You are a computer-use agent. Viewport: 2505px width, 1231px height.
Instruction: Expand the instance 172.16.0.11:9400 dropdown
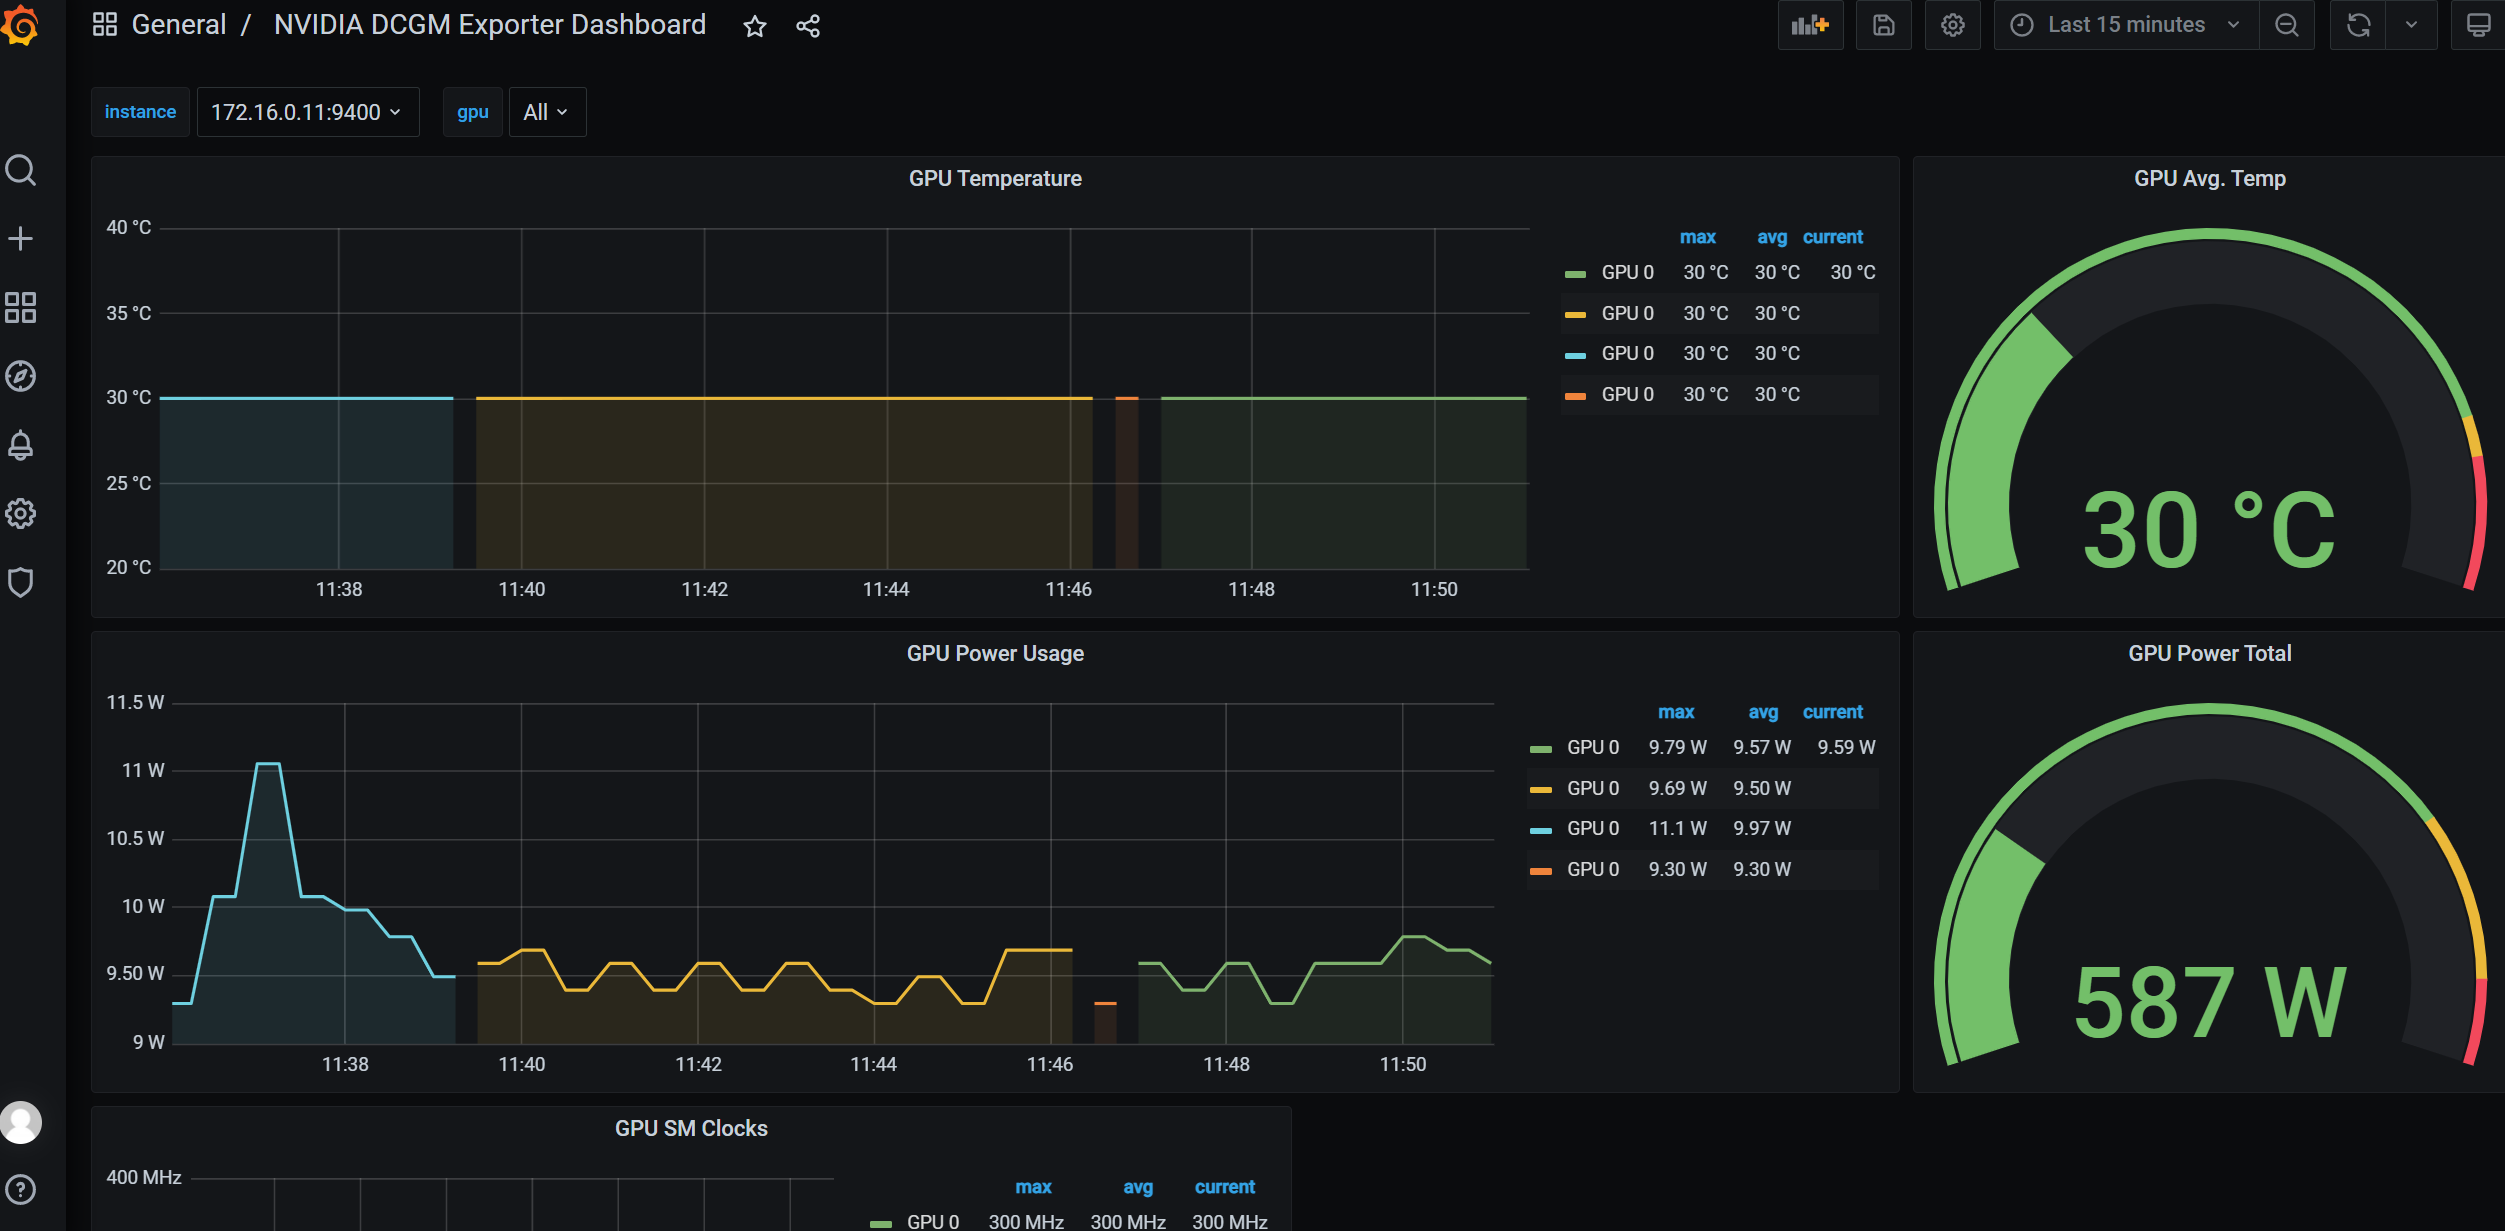pyautogui.click(x=307, y=112)
